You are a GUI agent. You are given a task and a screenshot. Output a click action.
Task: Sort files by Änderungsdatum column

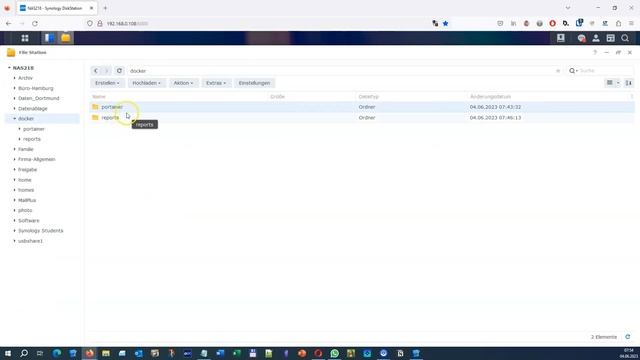490,97
